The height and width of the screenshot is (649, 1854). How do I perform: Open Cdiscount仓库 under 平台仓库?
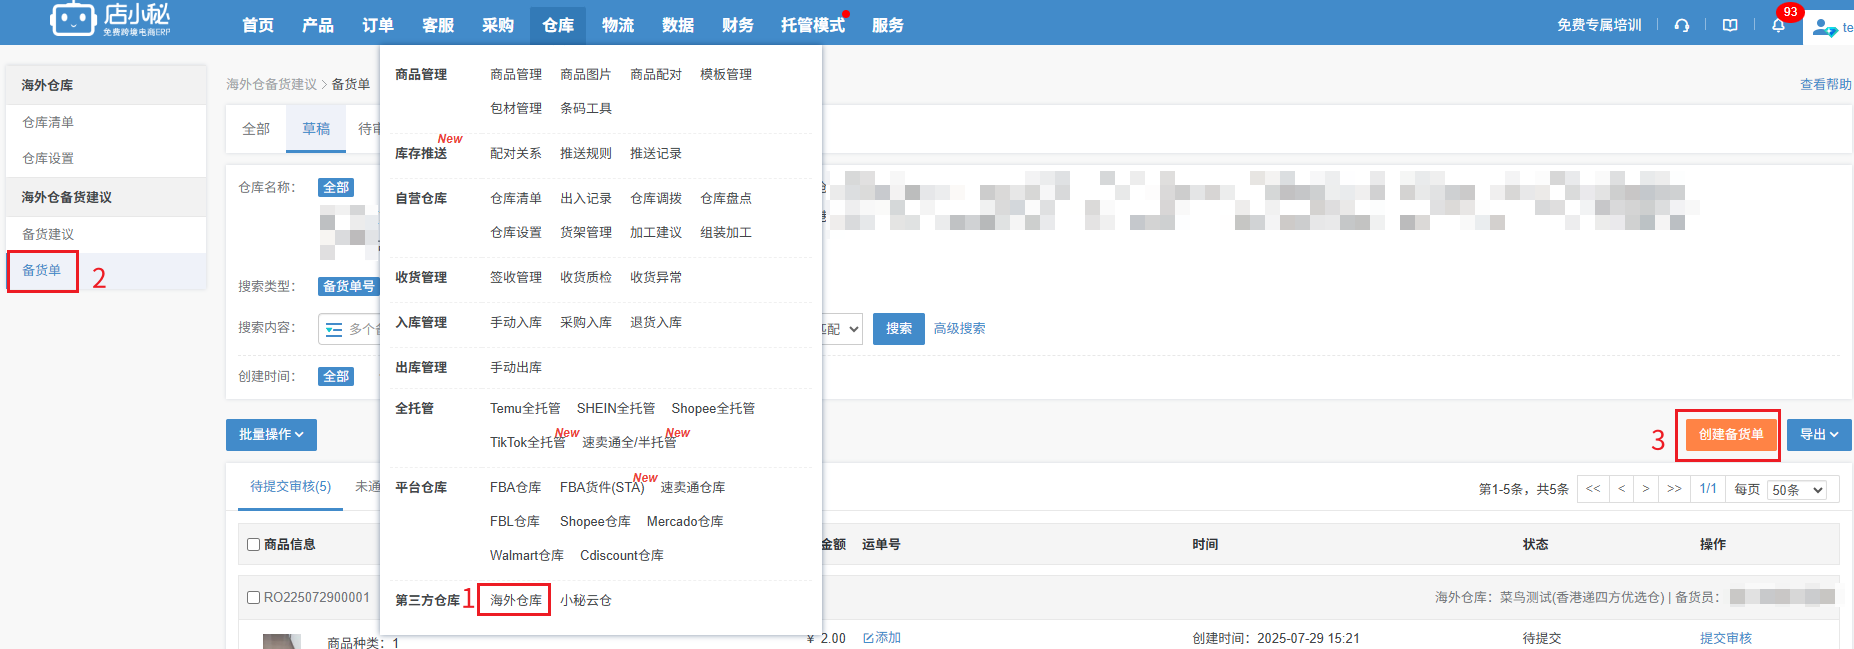point(622,555)
